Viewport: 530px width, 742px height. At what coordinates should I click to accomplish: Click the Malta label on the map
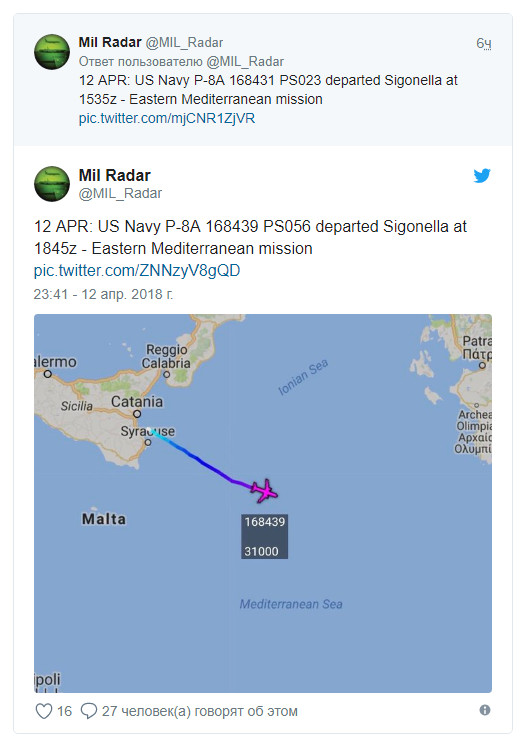pos(104,519)
